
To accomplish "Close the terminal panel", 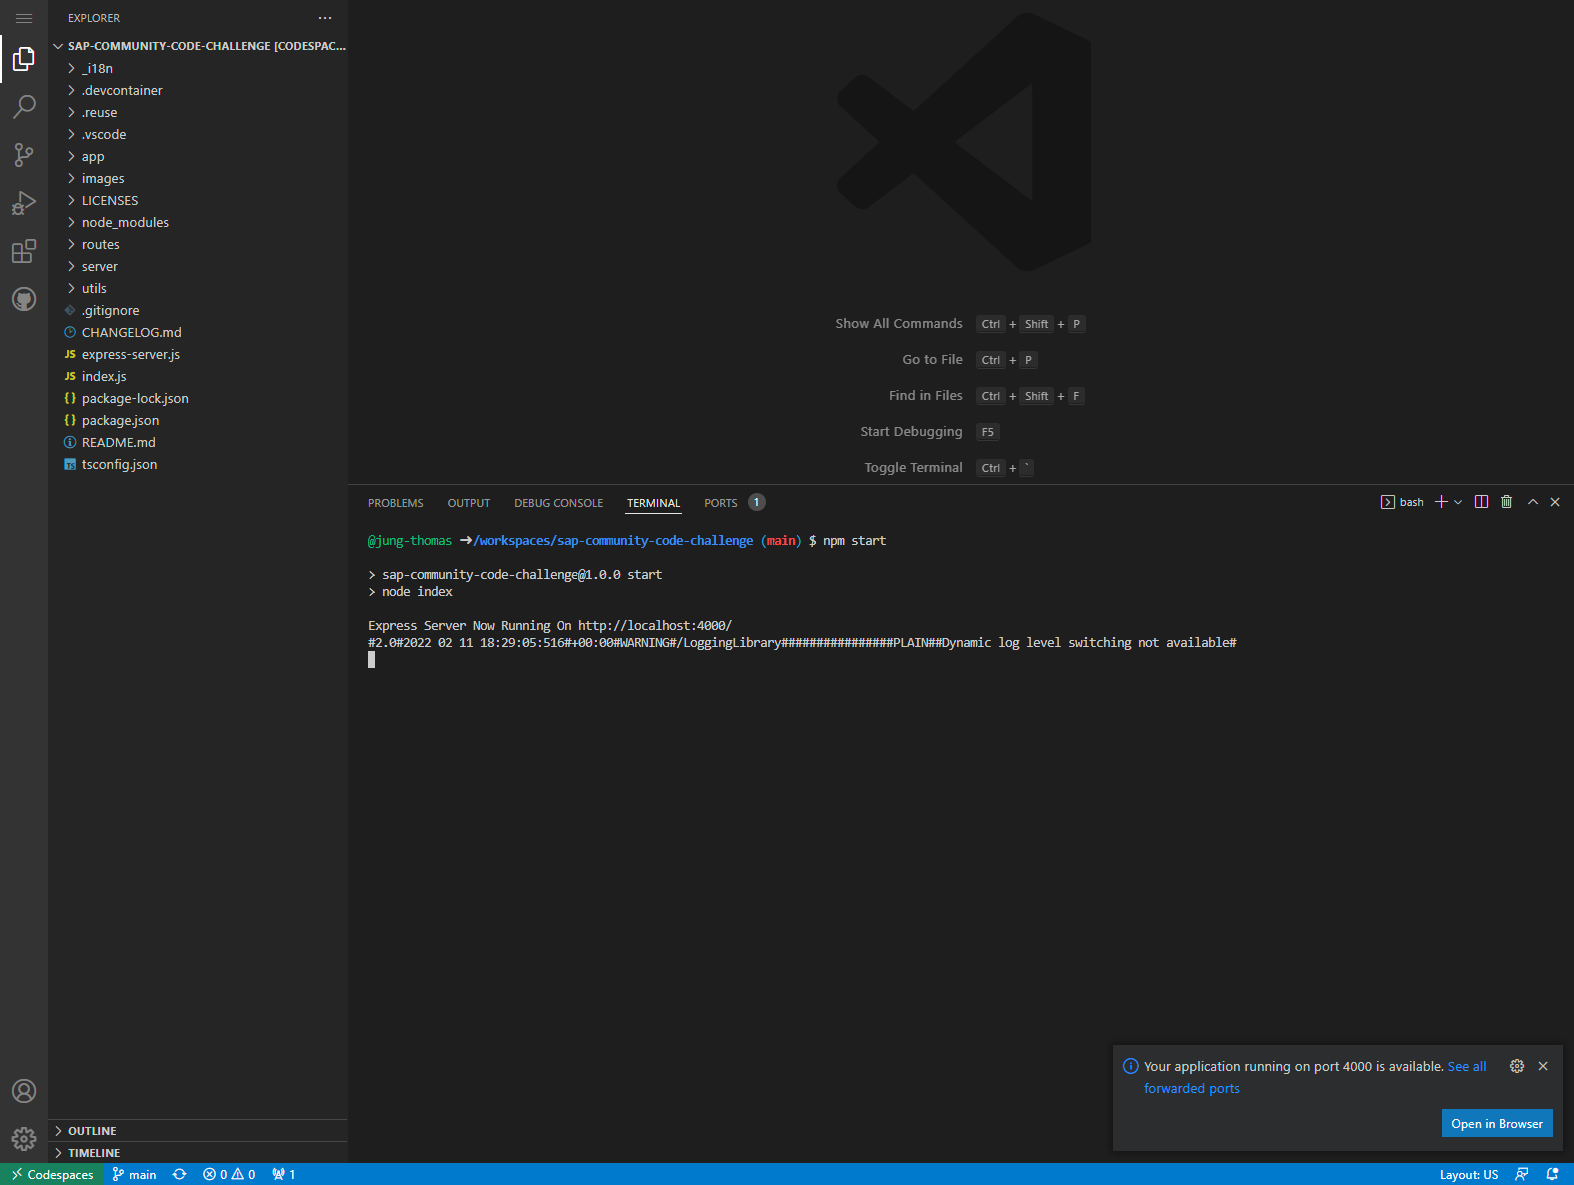I will [1555, 502].
